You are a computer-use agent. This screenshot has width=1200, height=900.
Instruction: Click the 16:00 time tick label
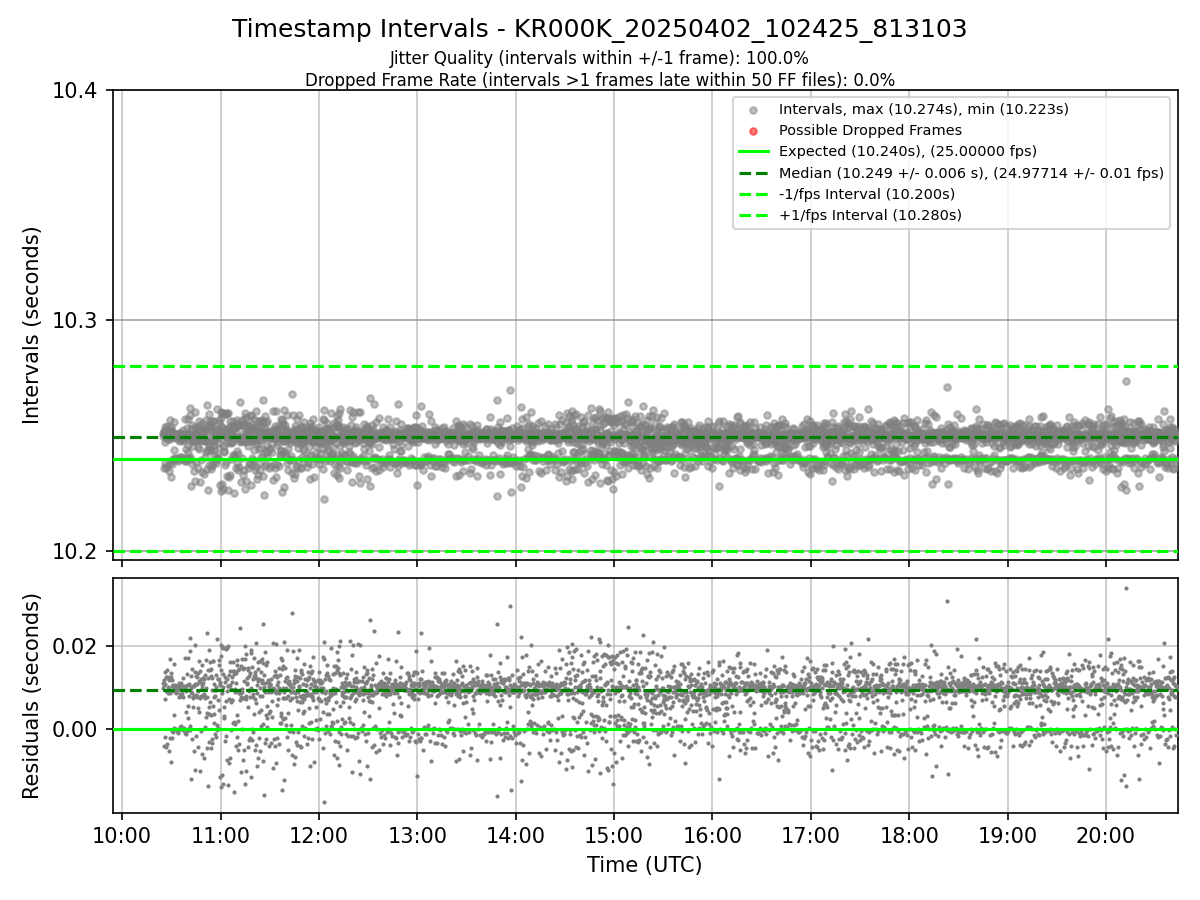click(x=712, y=836)
